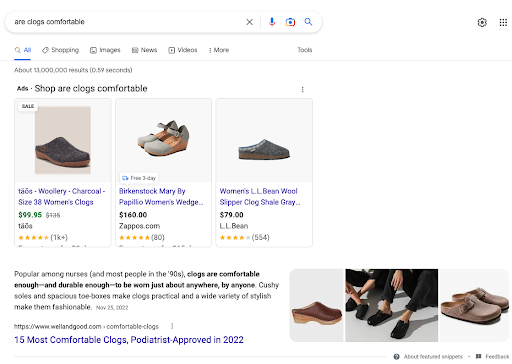Click the L.L.Bean gray slipper product image
Image resolution: width=512 pixels, height=364 pixels.
click(x=264, y=149)
